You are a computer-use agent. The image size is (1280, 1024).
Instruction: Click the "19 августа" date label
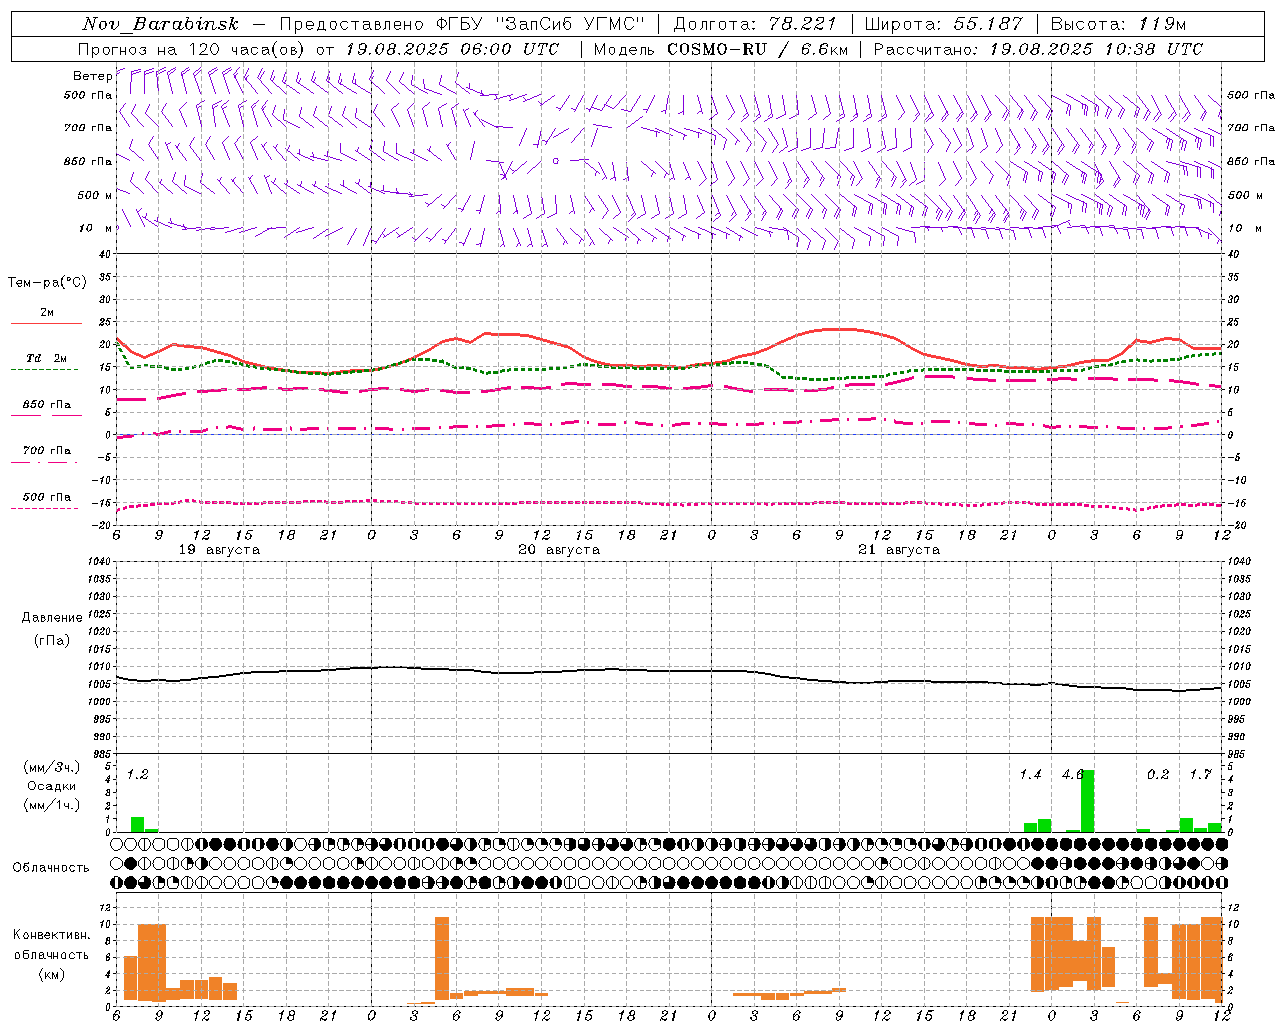tap(219, 550)
